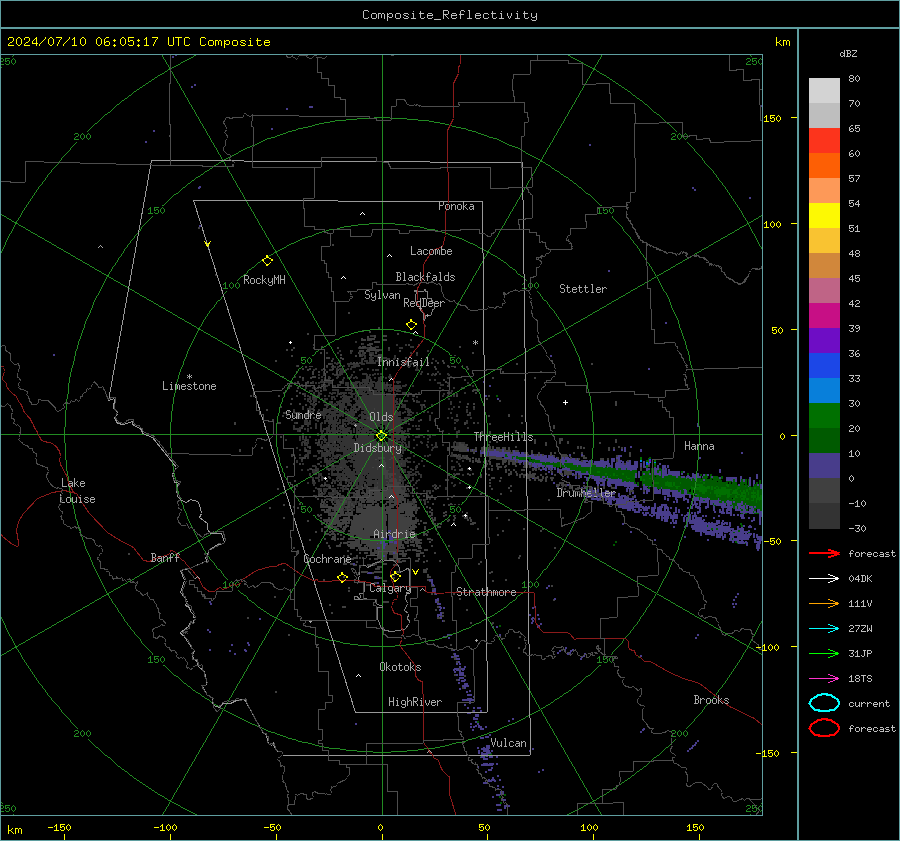Click the Olds town label
This screenshot has width=900, height=841.
click(381, 417)
